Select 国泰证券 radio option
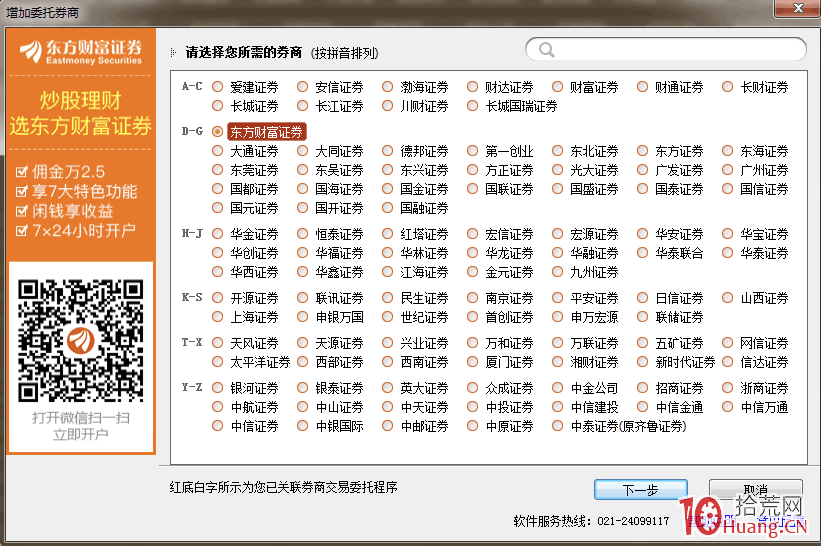 click(642, 189)
